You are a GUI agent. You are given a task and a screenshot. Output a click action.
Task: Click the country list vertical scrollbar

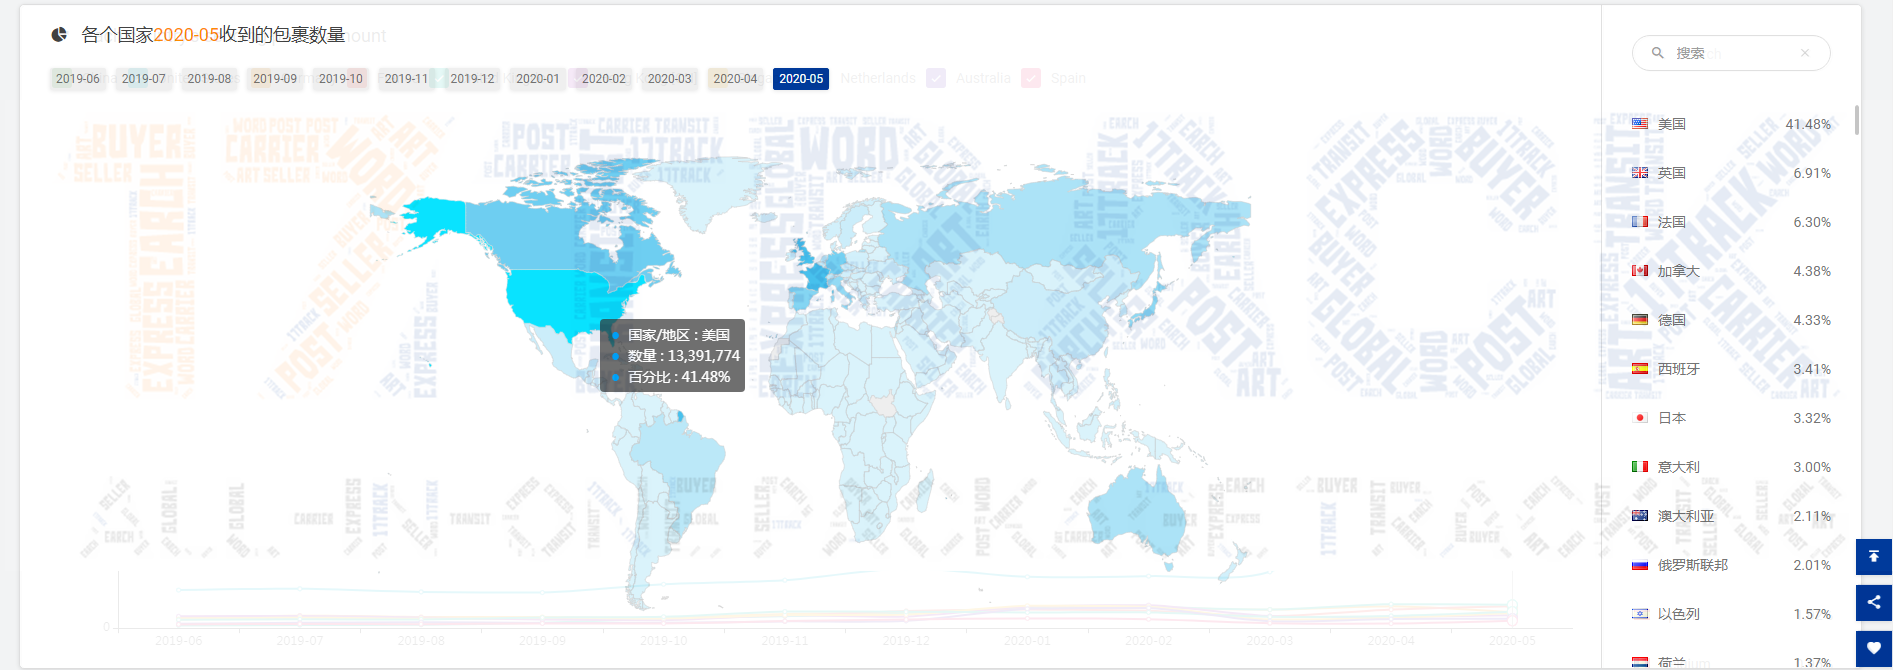coord(1857,120)
